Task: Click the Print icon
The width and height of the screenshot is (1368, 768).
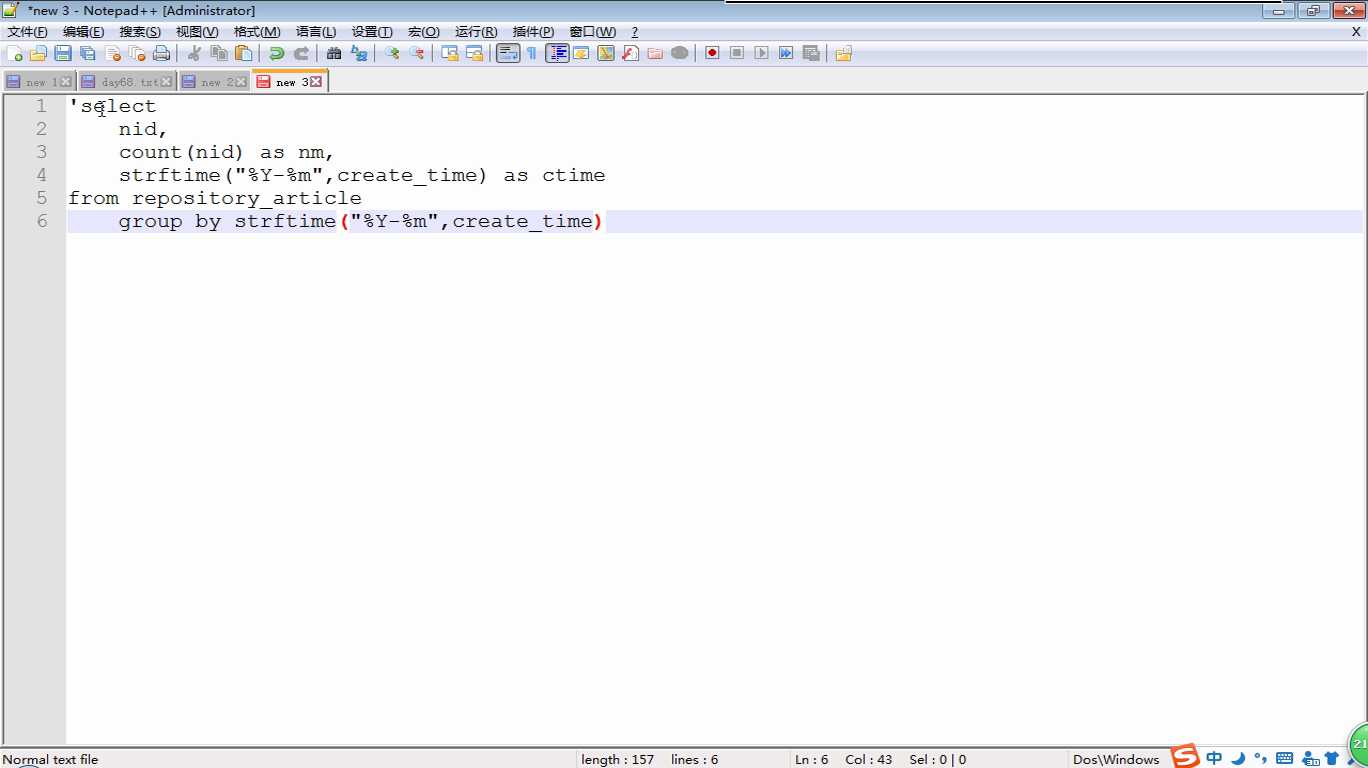Action: [x=161, y=53]
